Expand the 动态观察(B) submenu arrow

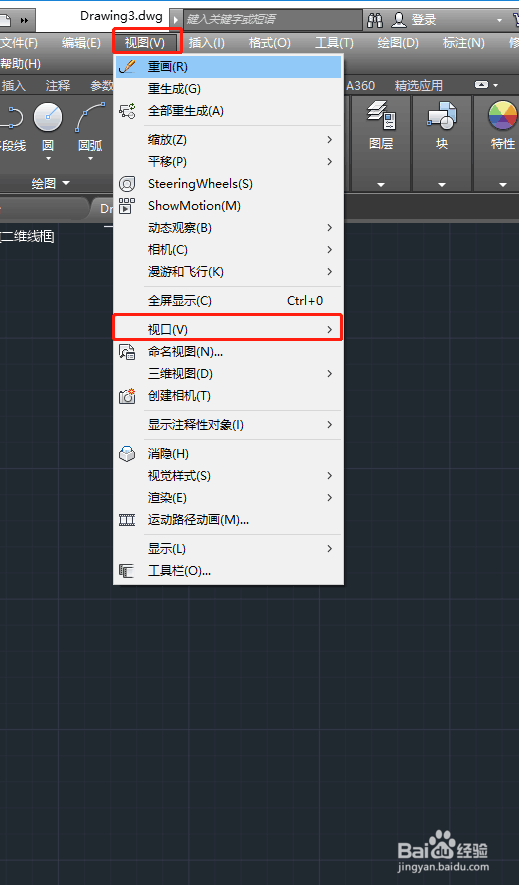[330, 228]
